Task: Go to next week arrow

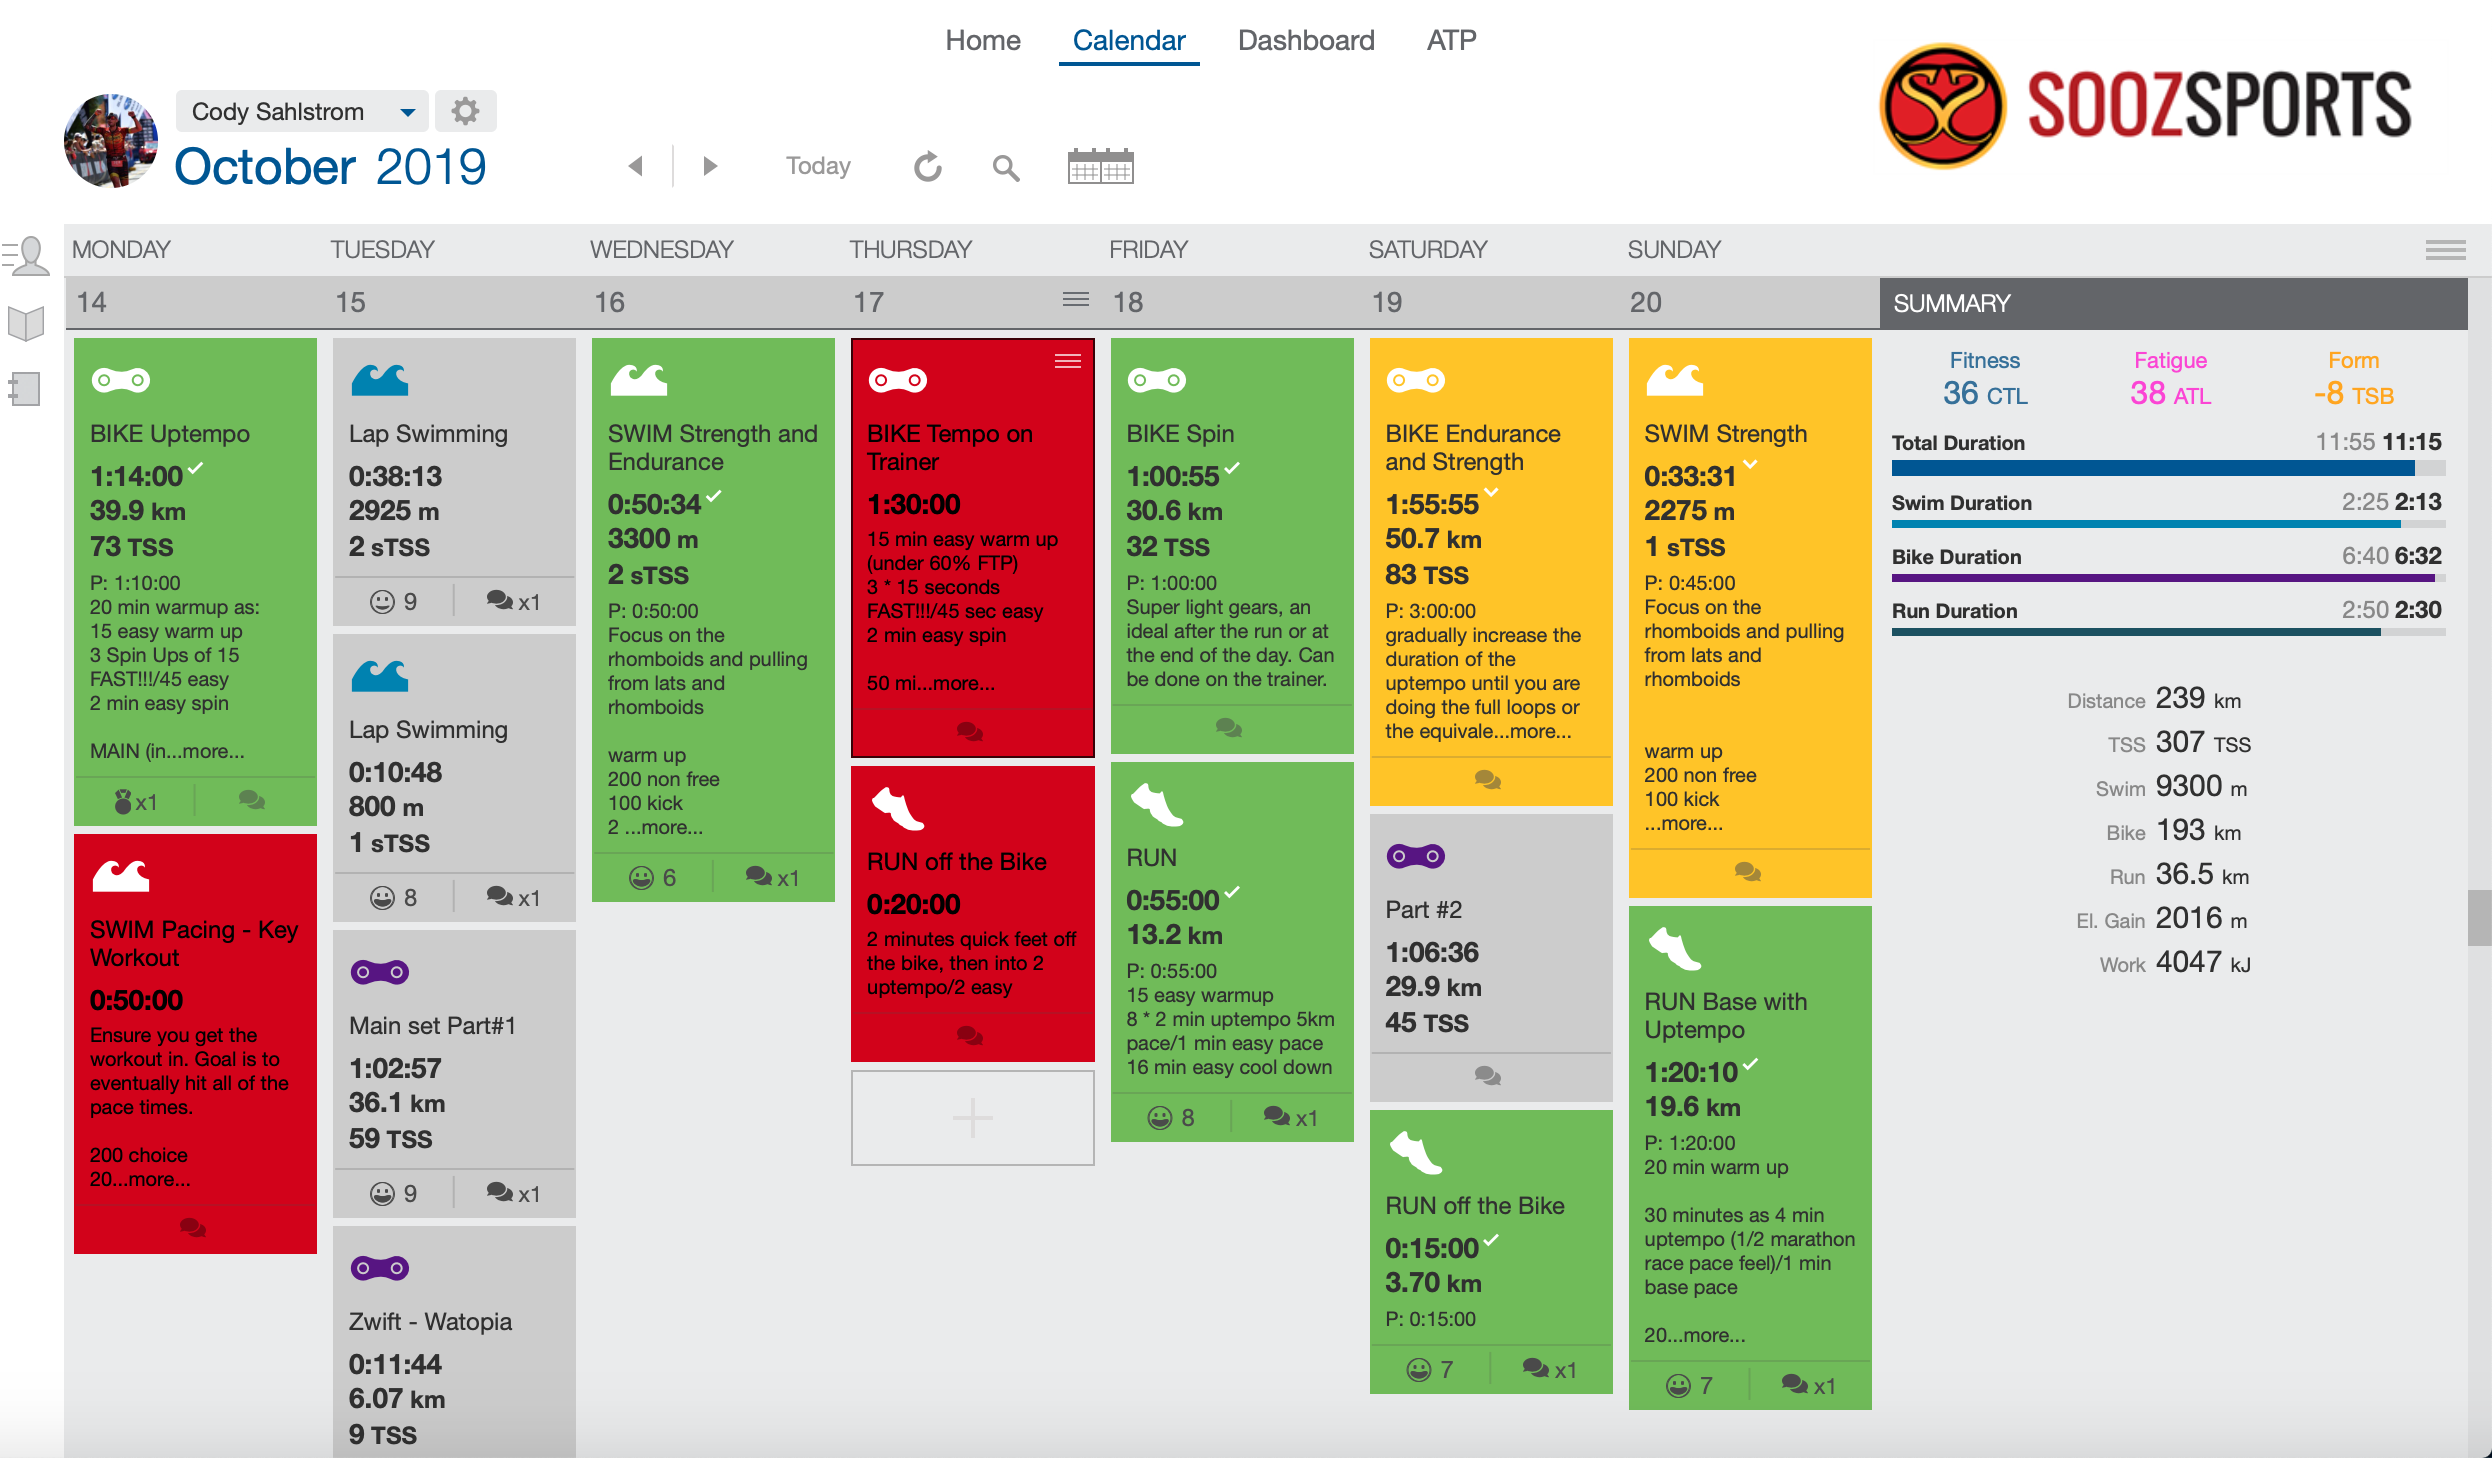Action: pyautogui.click(x=710, y=166)
